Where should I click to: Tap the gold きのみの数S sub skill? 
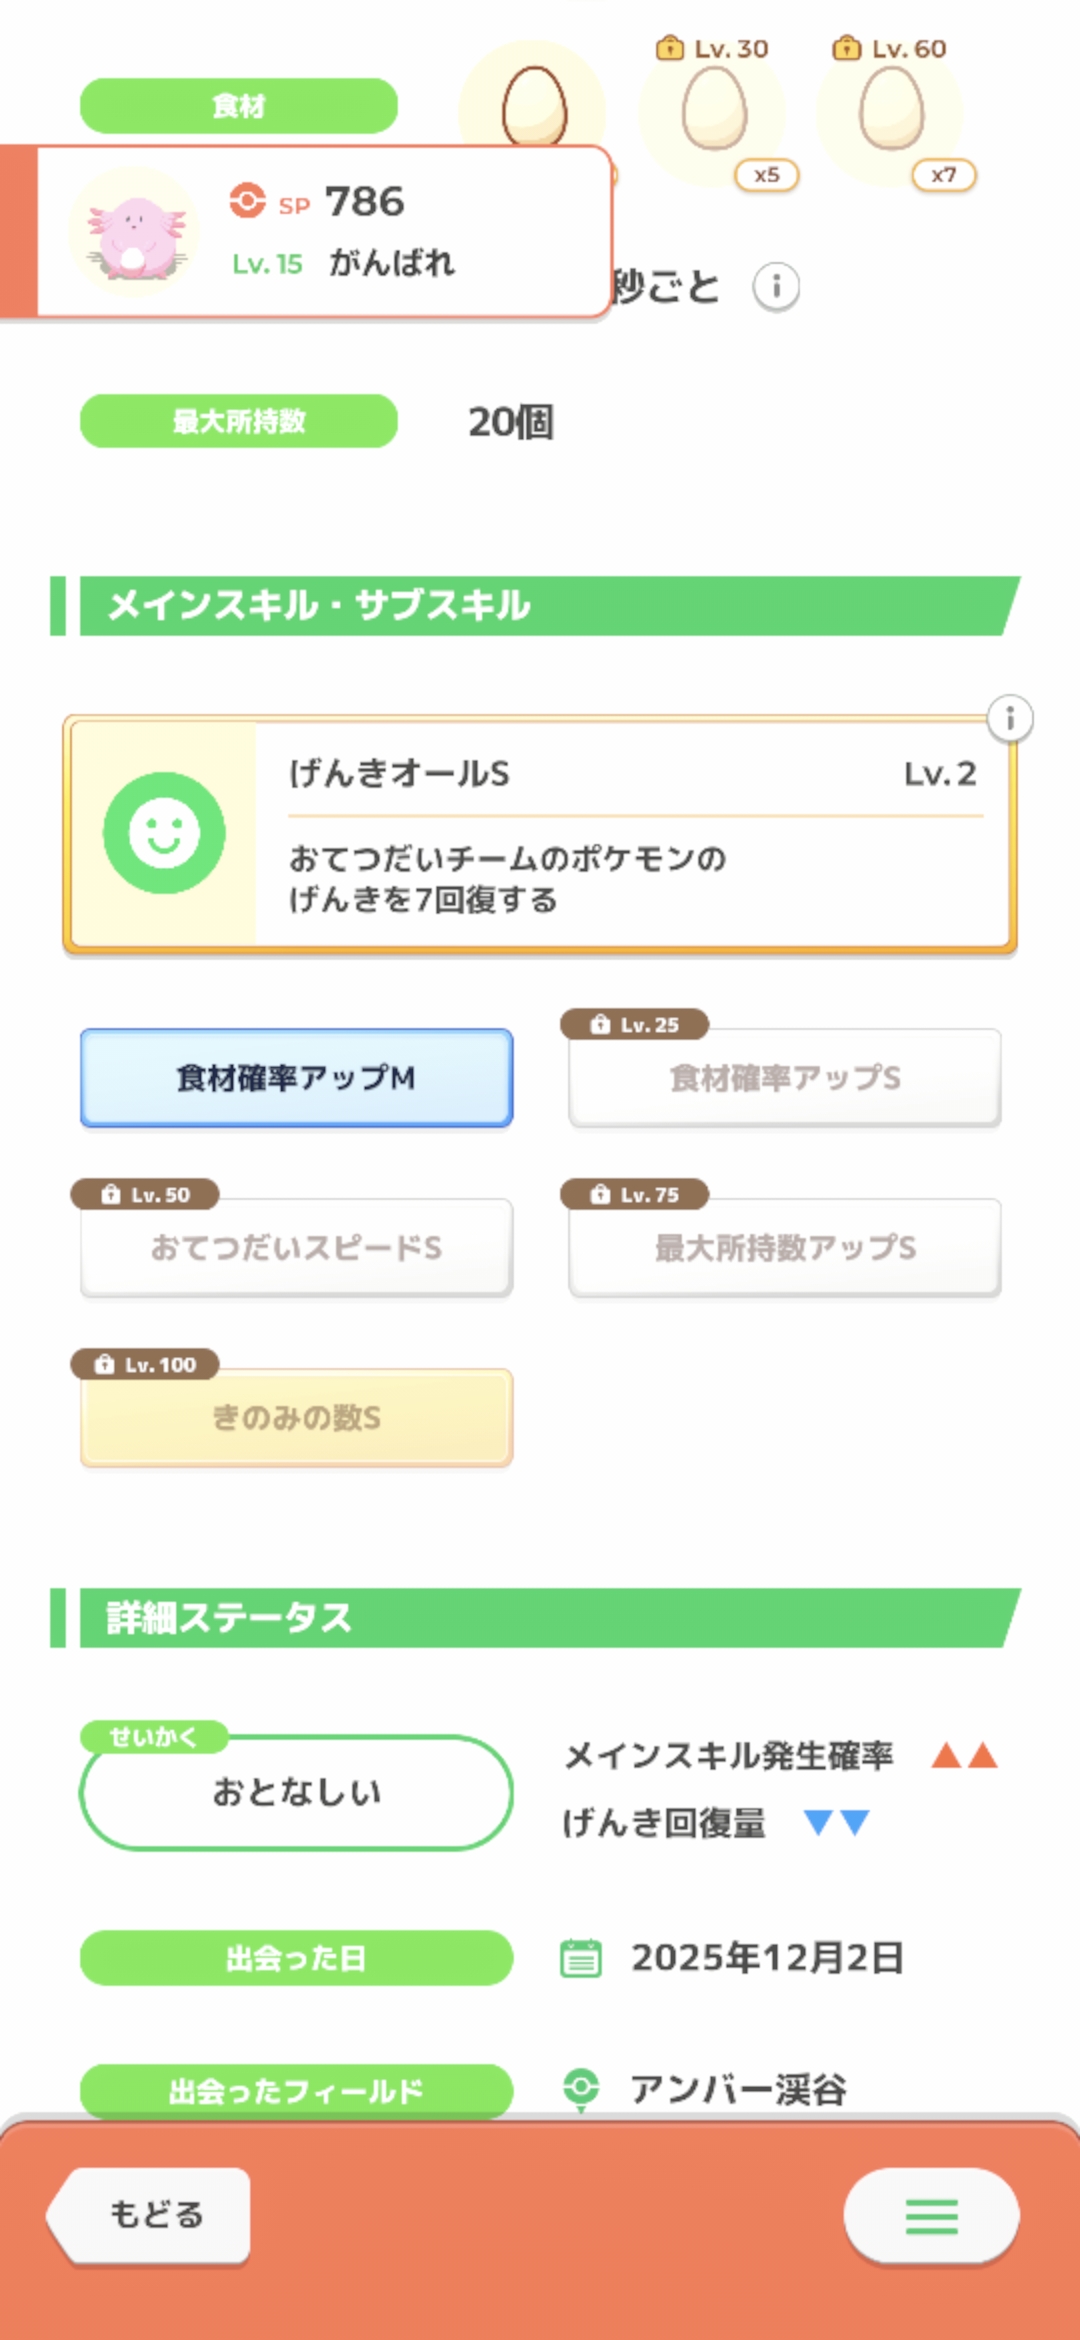(x=297, y=1418)
